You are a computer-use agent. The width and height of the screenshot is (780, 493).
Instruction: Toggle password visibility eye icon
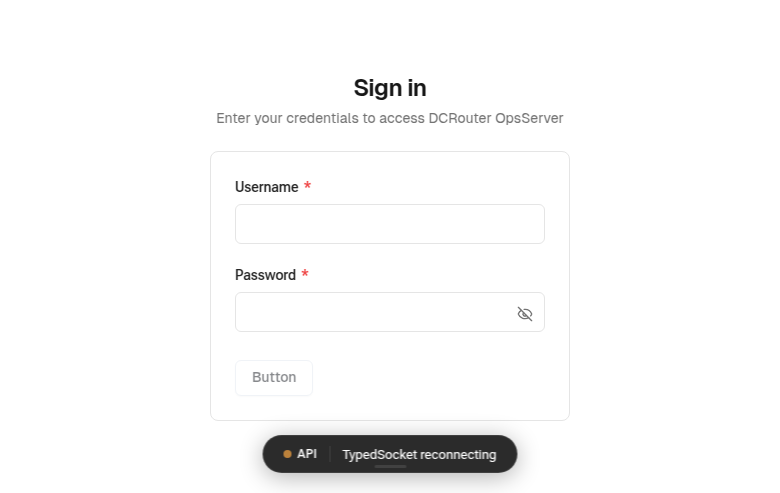[x=524, y=313]
